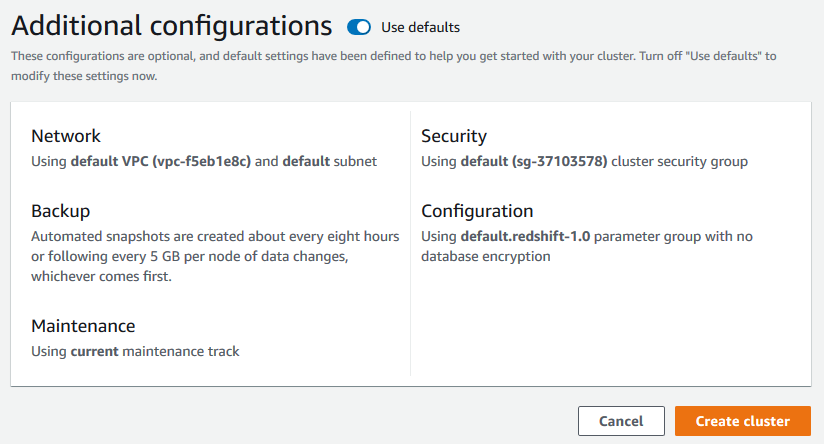The image size is (824, 444).
Task: Select the default.redshift-1.0 parameter group text
Action: [525, 236]
